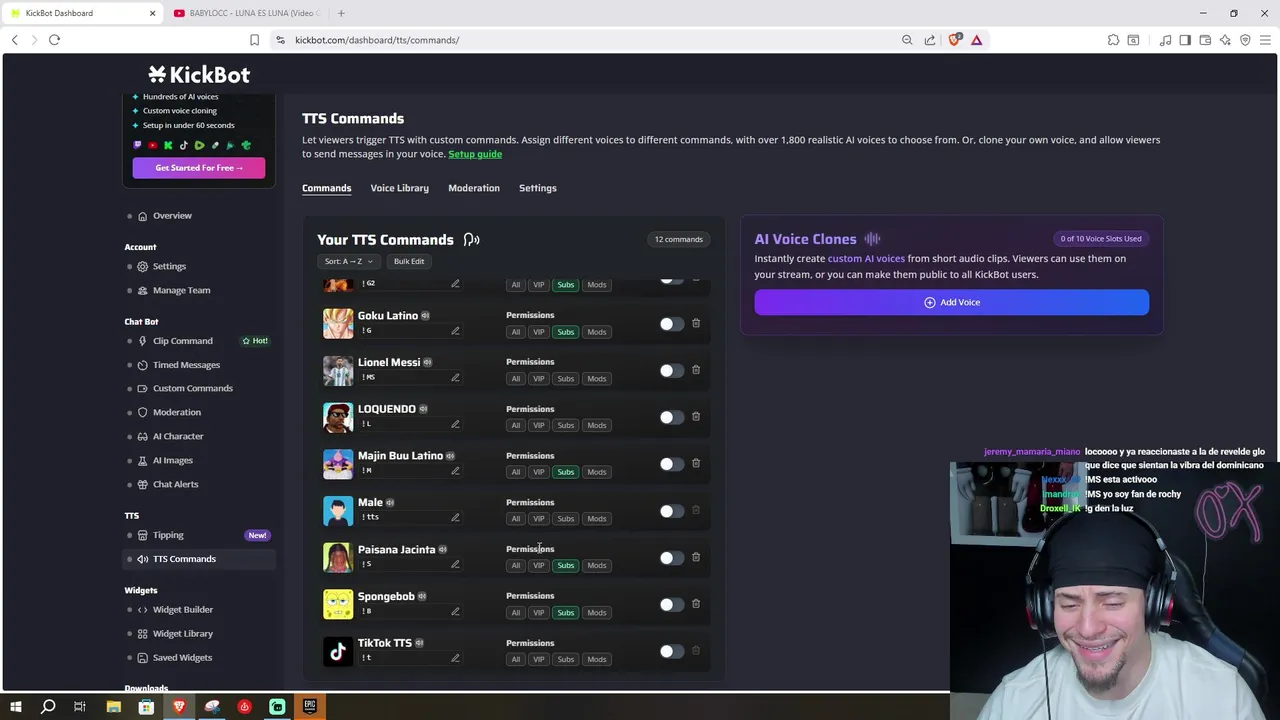Toggle All permission for Spongebob
The height and width of the screenshot is (720, 1280).
point(516,612)
